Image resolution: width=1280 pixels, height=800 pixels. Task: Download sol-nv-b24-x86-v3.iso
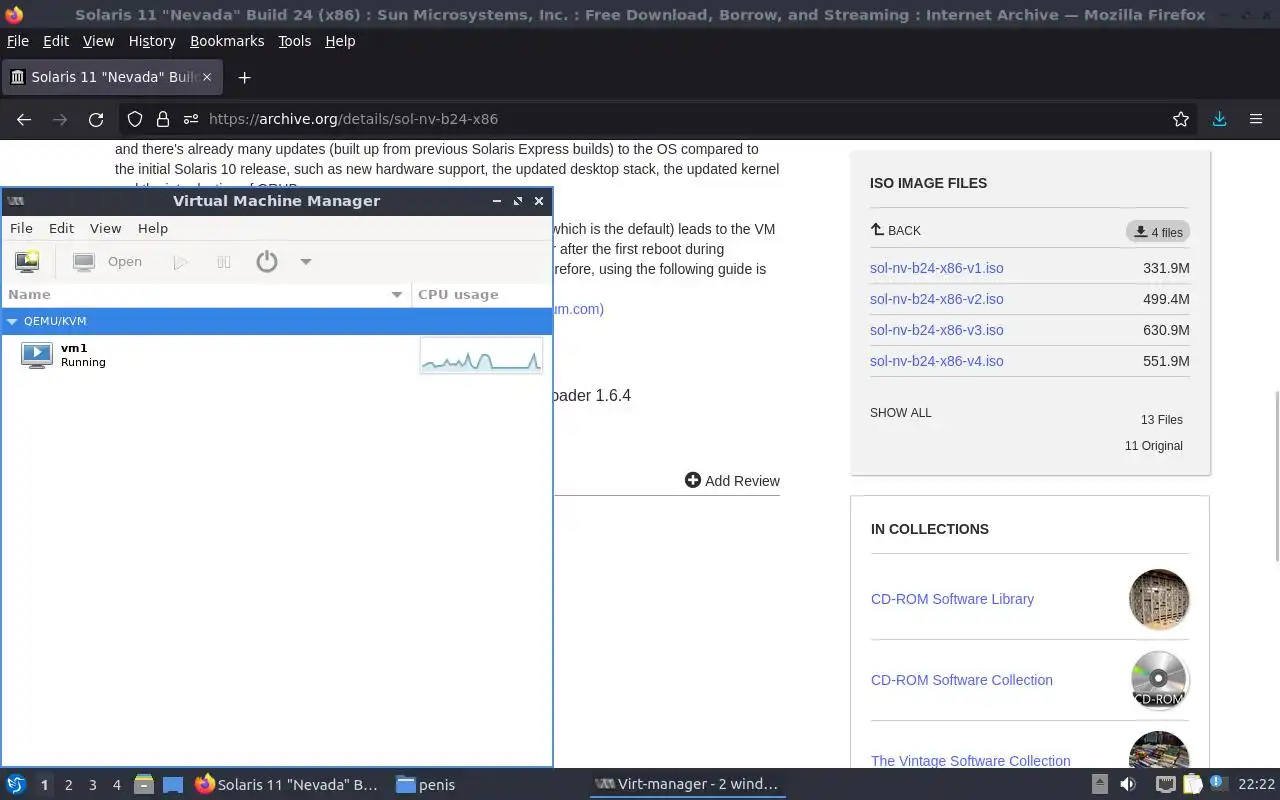click(x=936, y=330)
